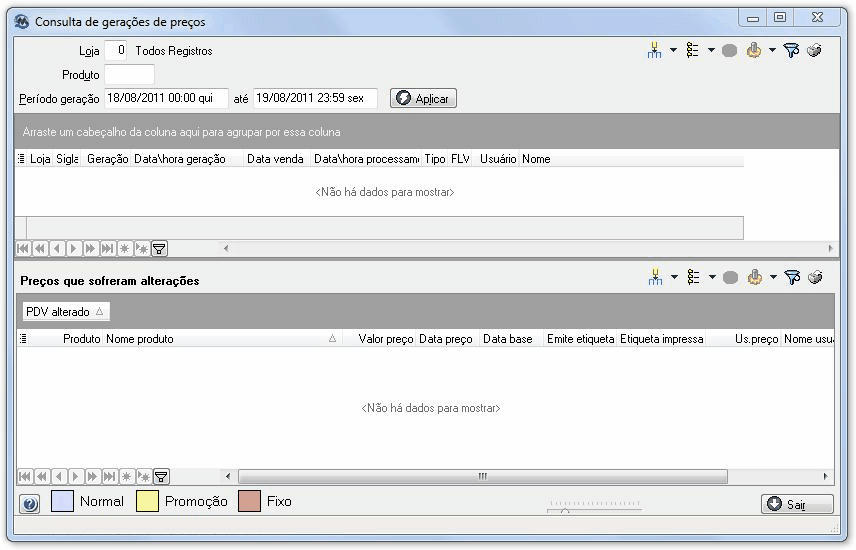
Task: Click the grouping icon in the upper toolbar
Action: pos(654,50)
